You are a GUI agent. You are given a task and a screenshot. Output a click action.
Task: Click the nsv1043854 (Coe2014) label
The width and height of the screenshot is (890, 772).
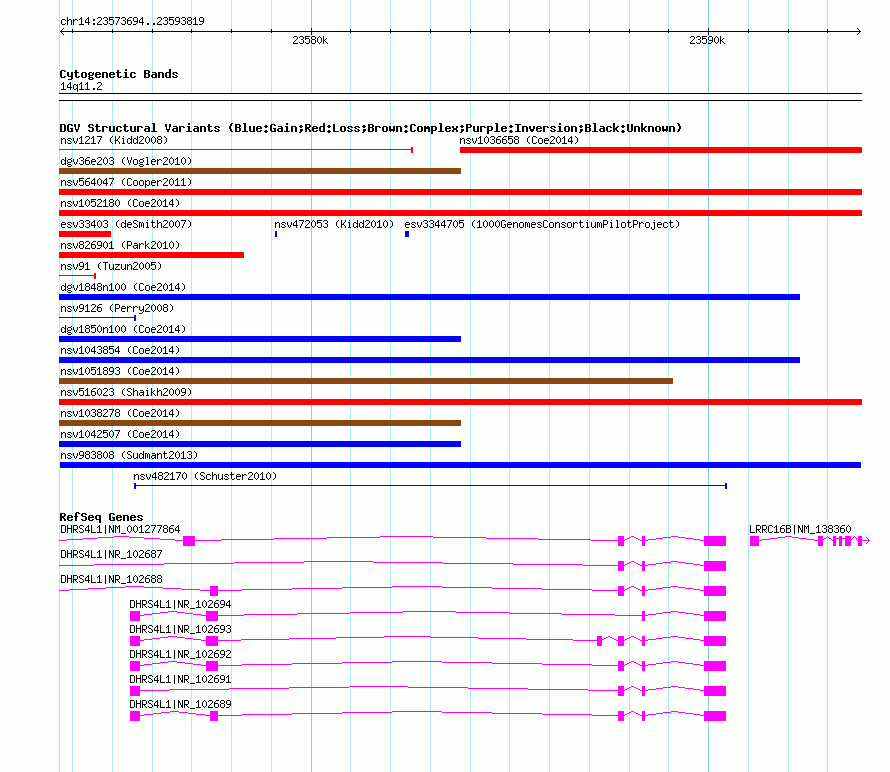pos(120,350)
